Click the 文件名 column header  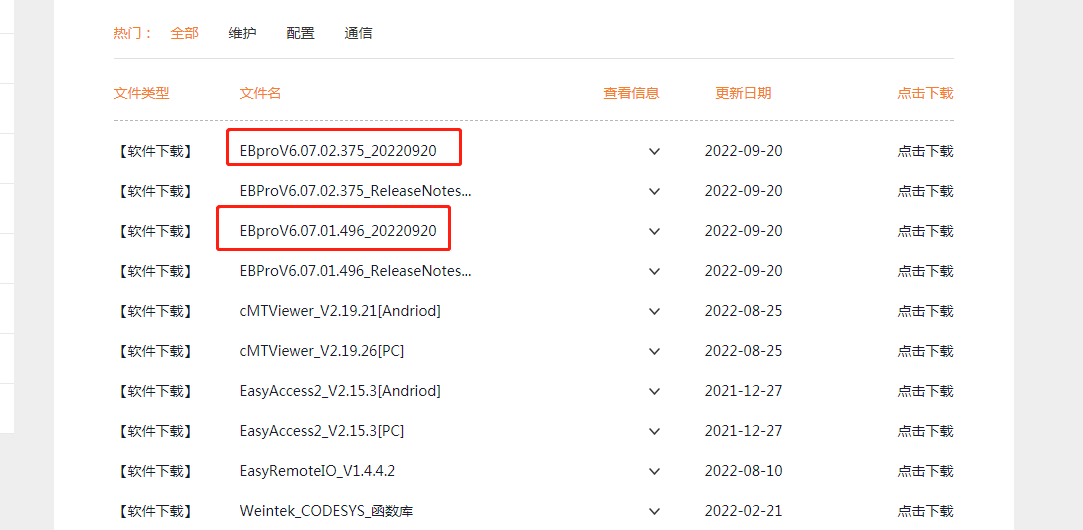click(x=260, y=93)
